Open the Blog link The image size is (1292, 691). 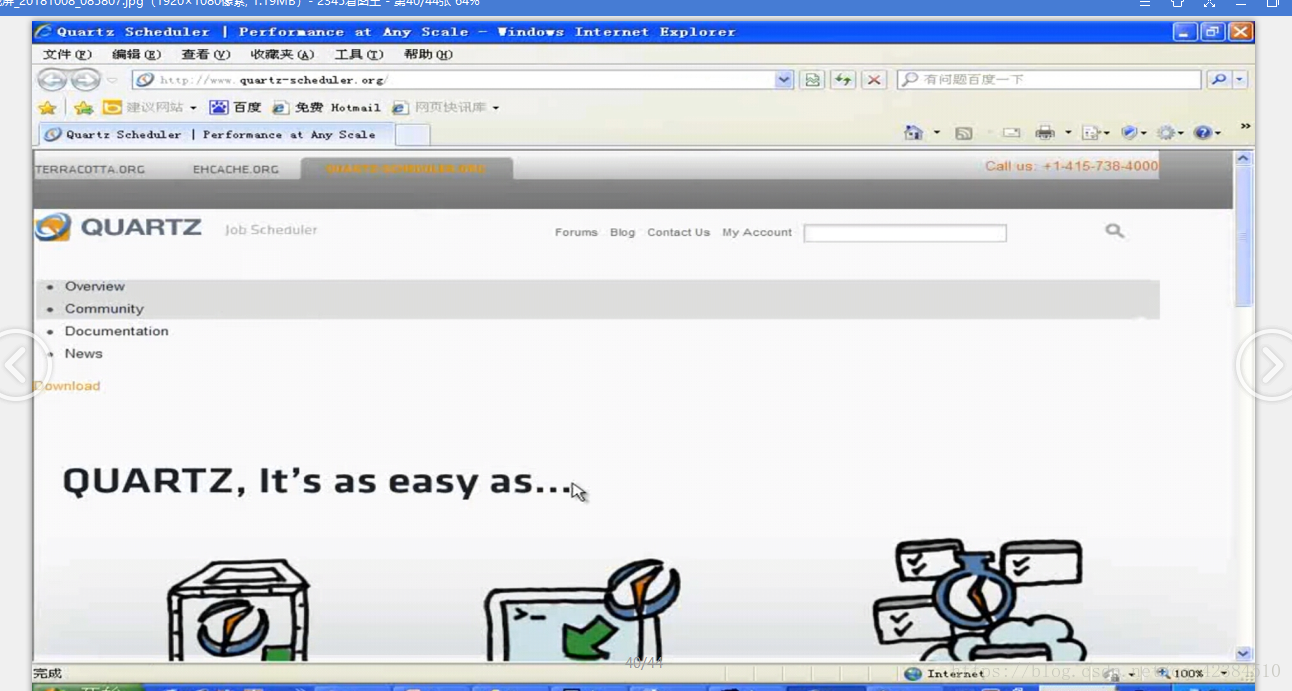tap(622, 232)
